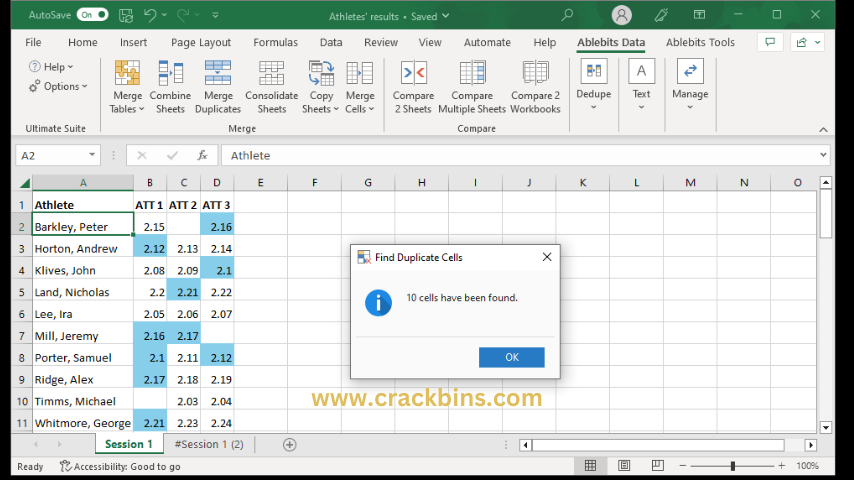Add a new sheet with plus icon
The height and width of the screenshot is (480, 854).
[x=289, y=445]
